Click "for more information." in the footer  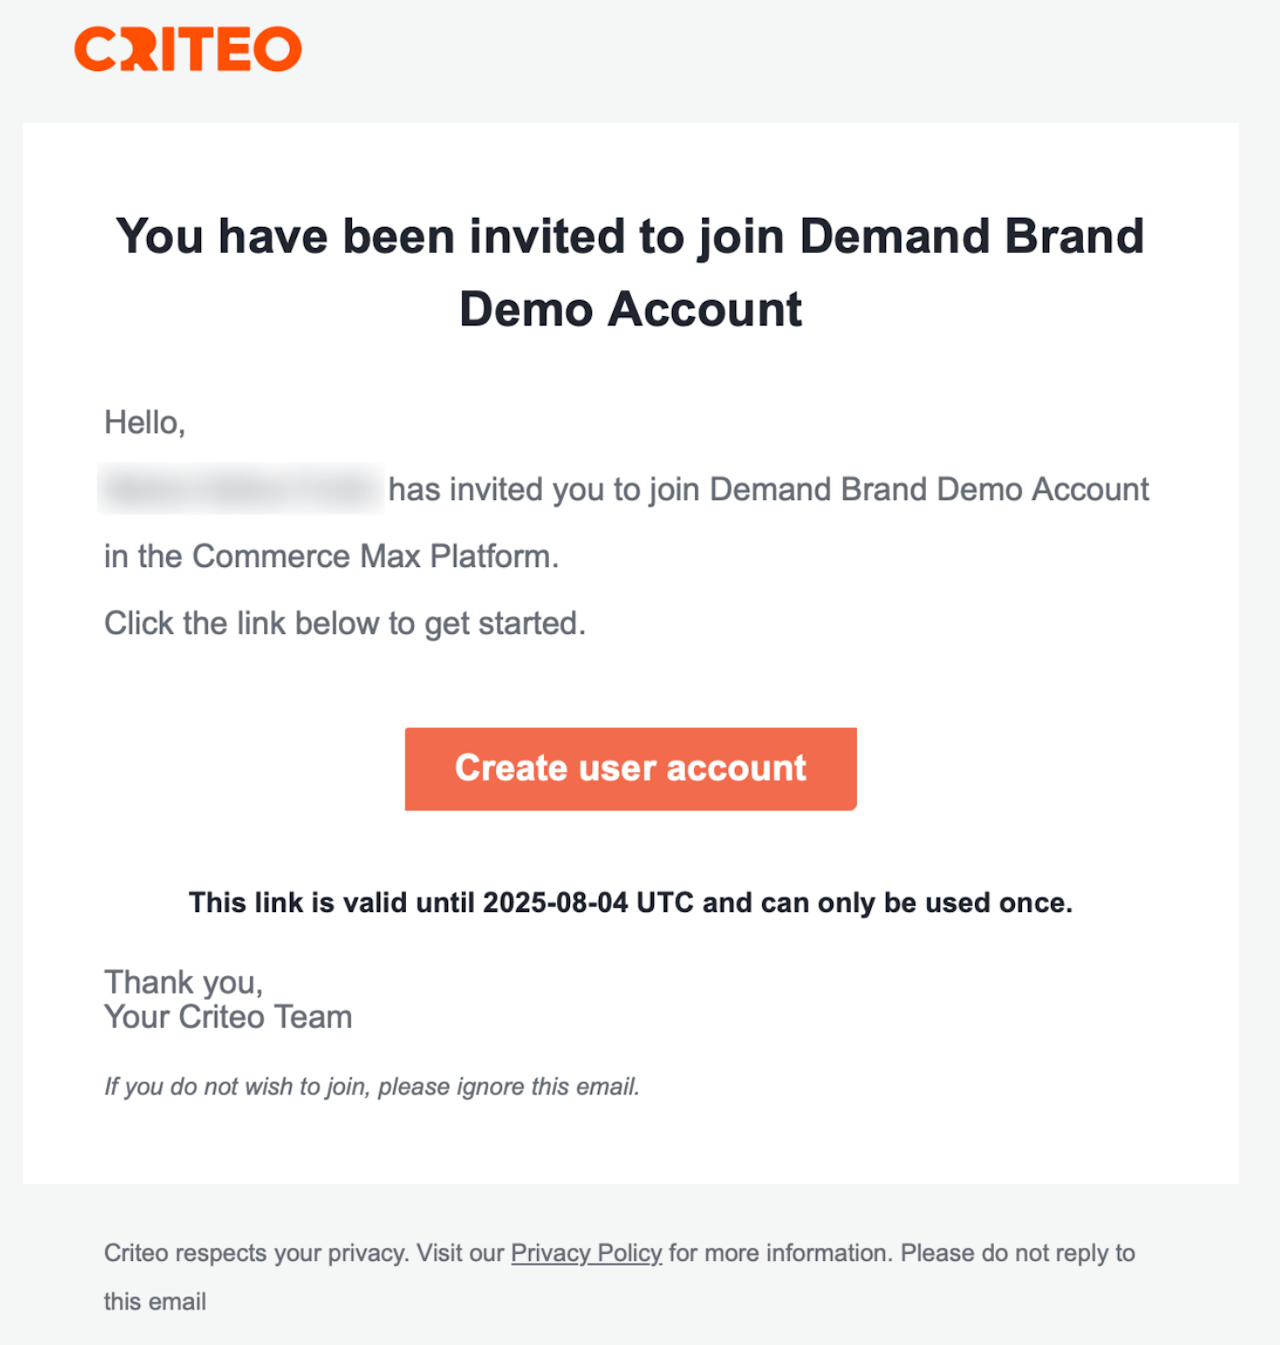[x=780, y=1253]
